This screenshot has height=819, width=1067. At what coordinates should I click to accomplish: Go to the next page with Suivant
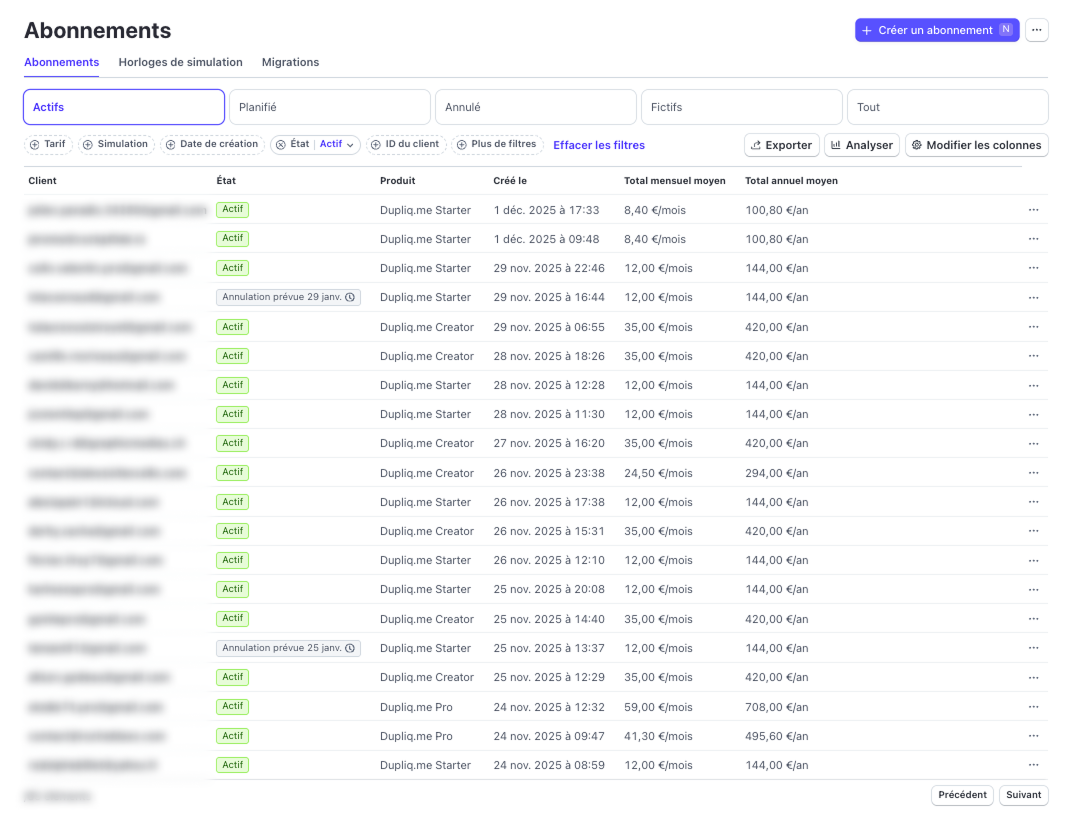pos(1023,795)
